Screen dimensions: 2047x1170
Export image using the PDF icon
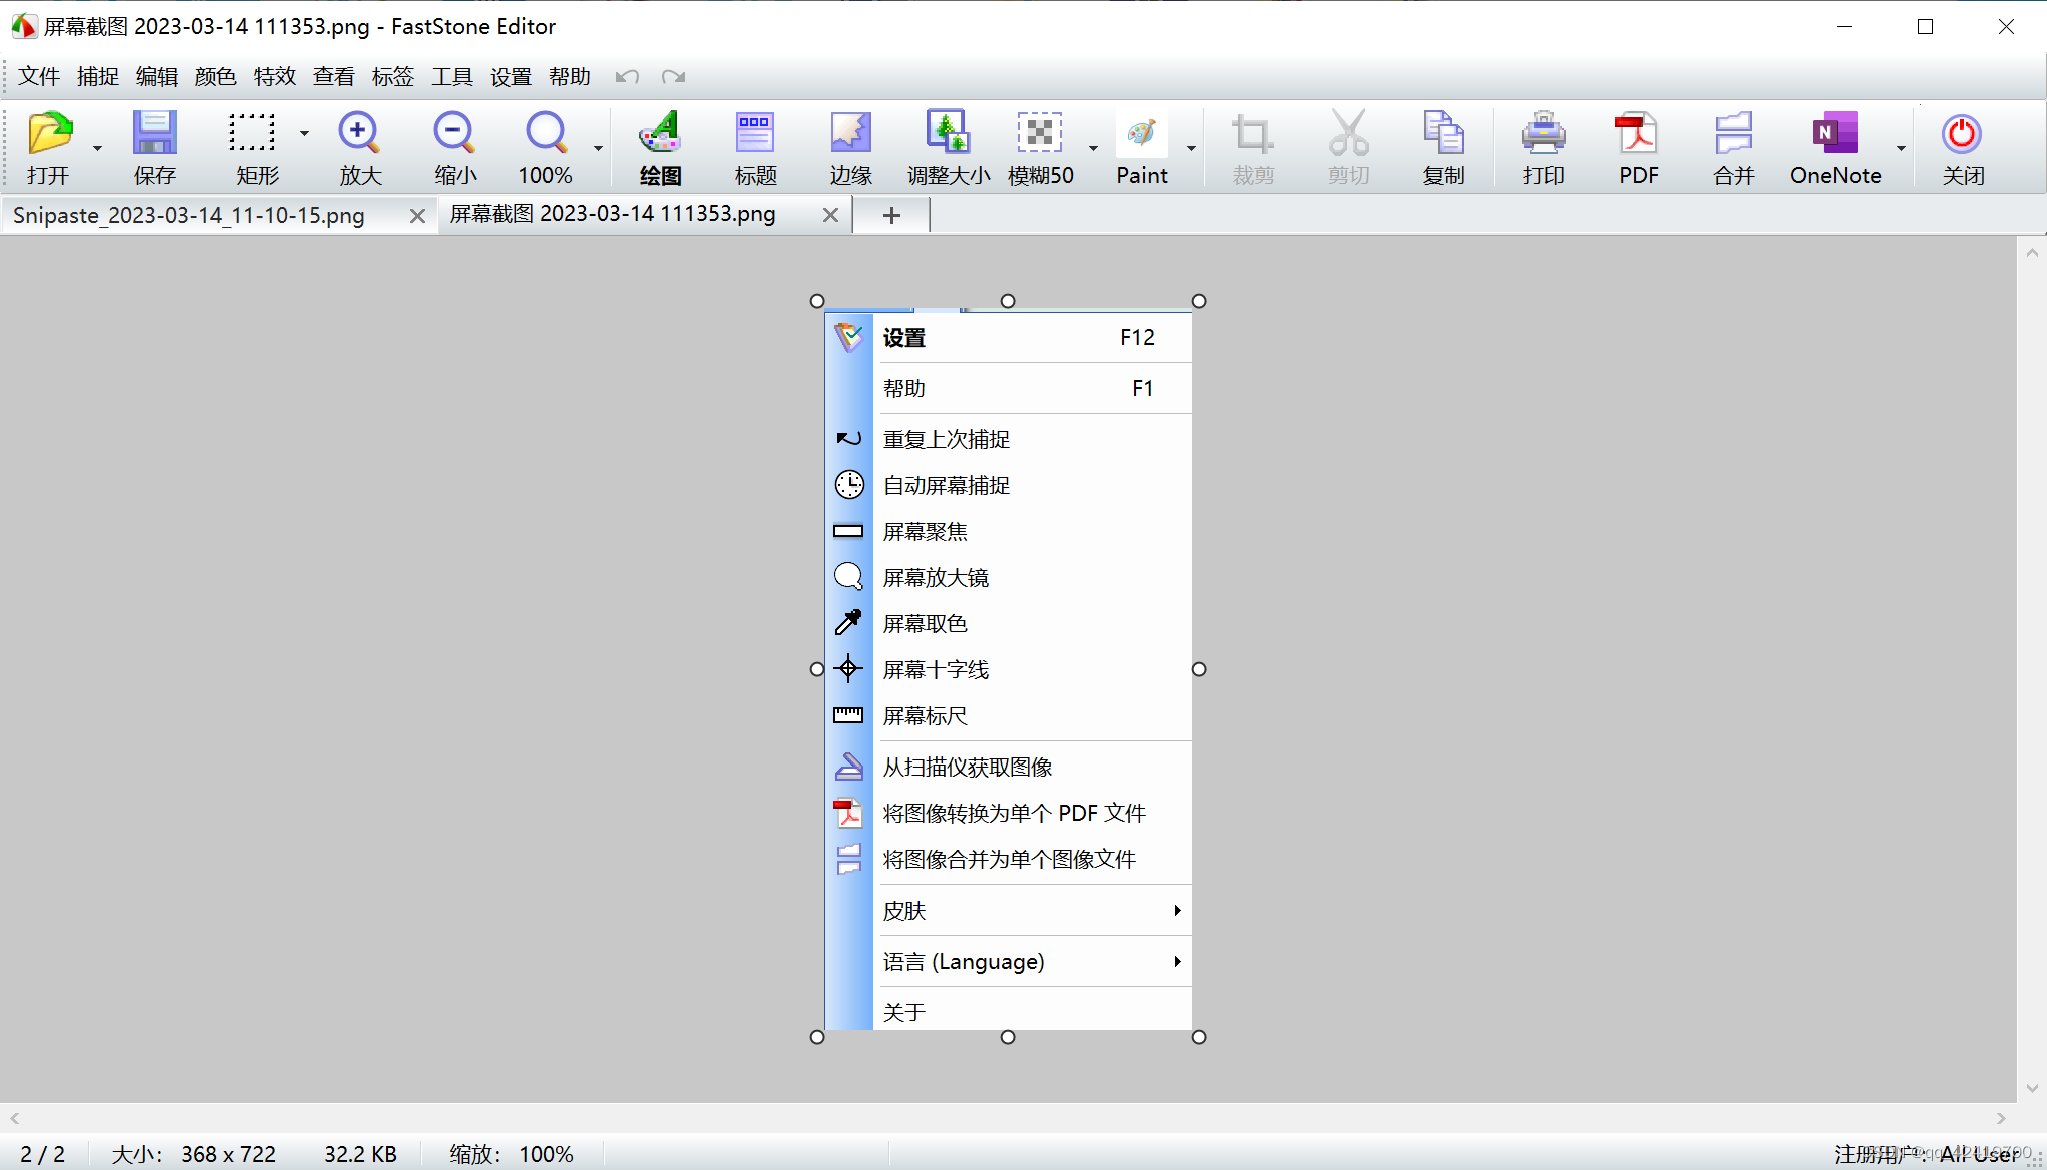[1638, 134]
